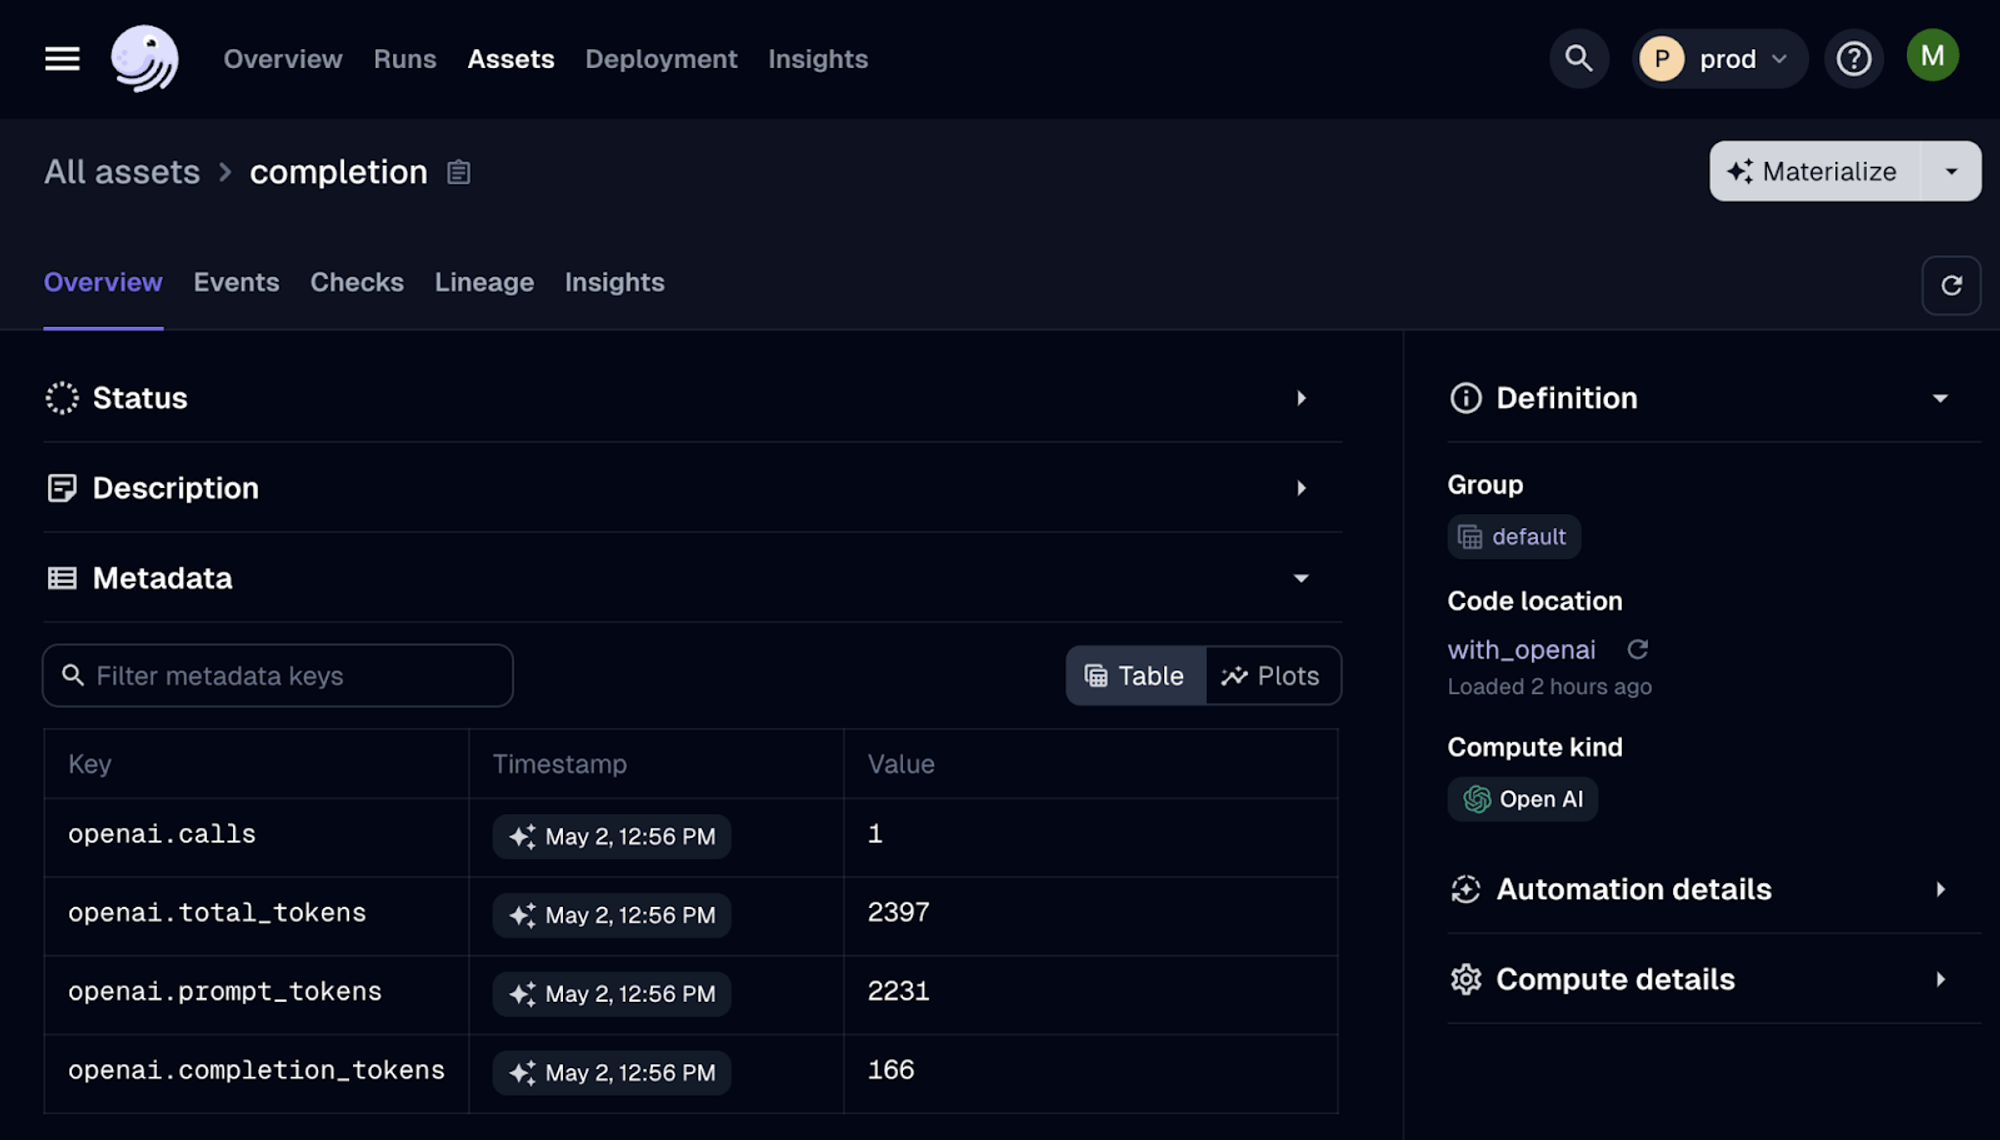Open the Materialize options dropdown arrow
2000x1140 pixels.
(1951, 171)
